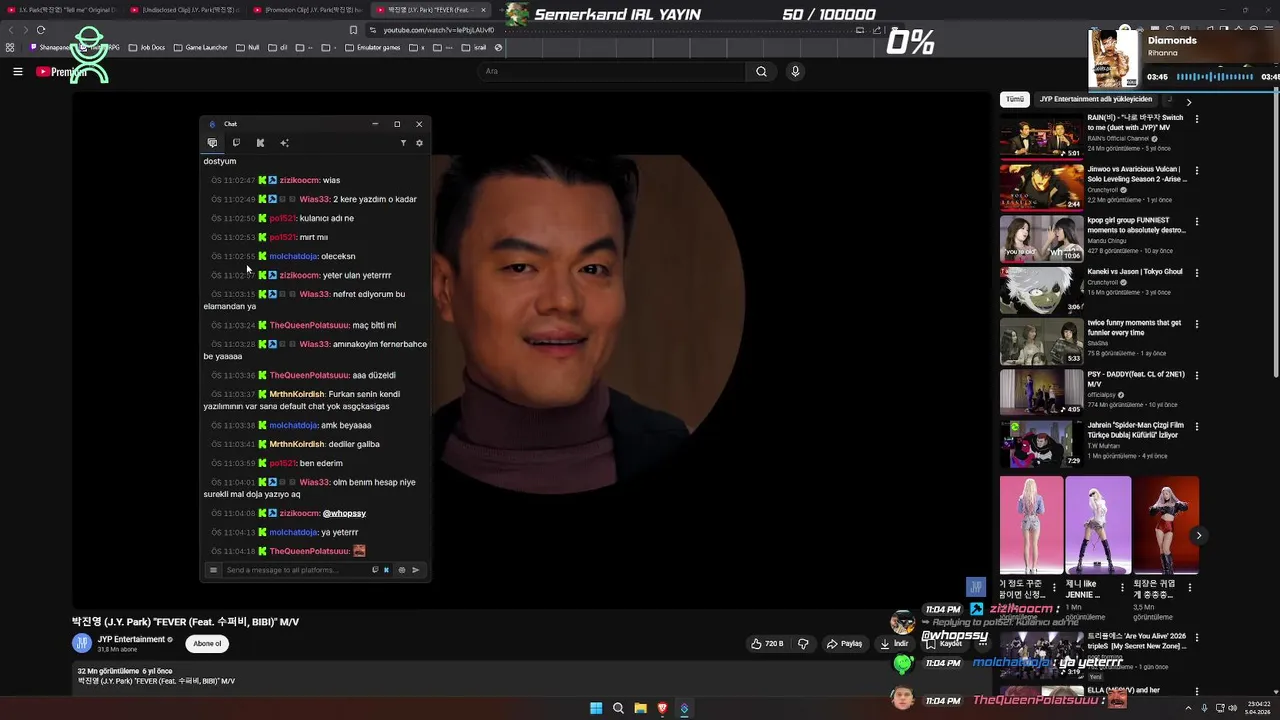Open Jahrein Spider-Man Çizgi Film video title
The width and height of the screenshot is (1280, 720).
coord(1136,430)
